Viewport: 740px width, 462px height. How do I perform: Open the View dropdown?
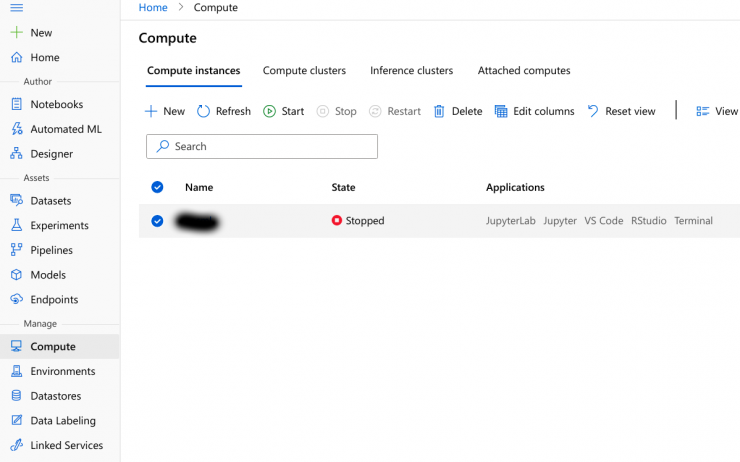click(717, 111)
